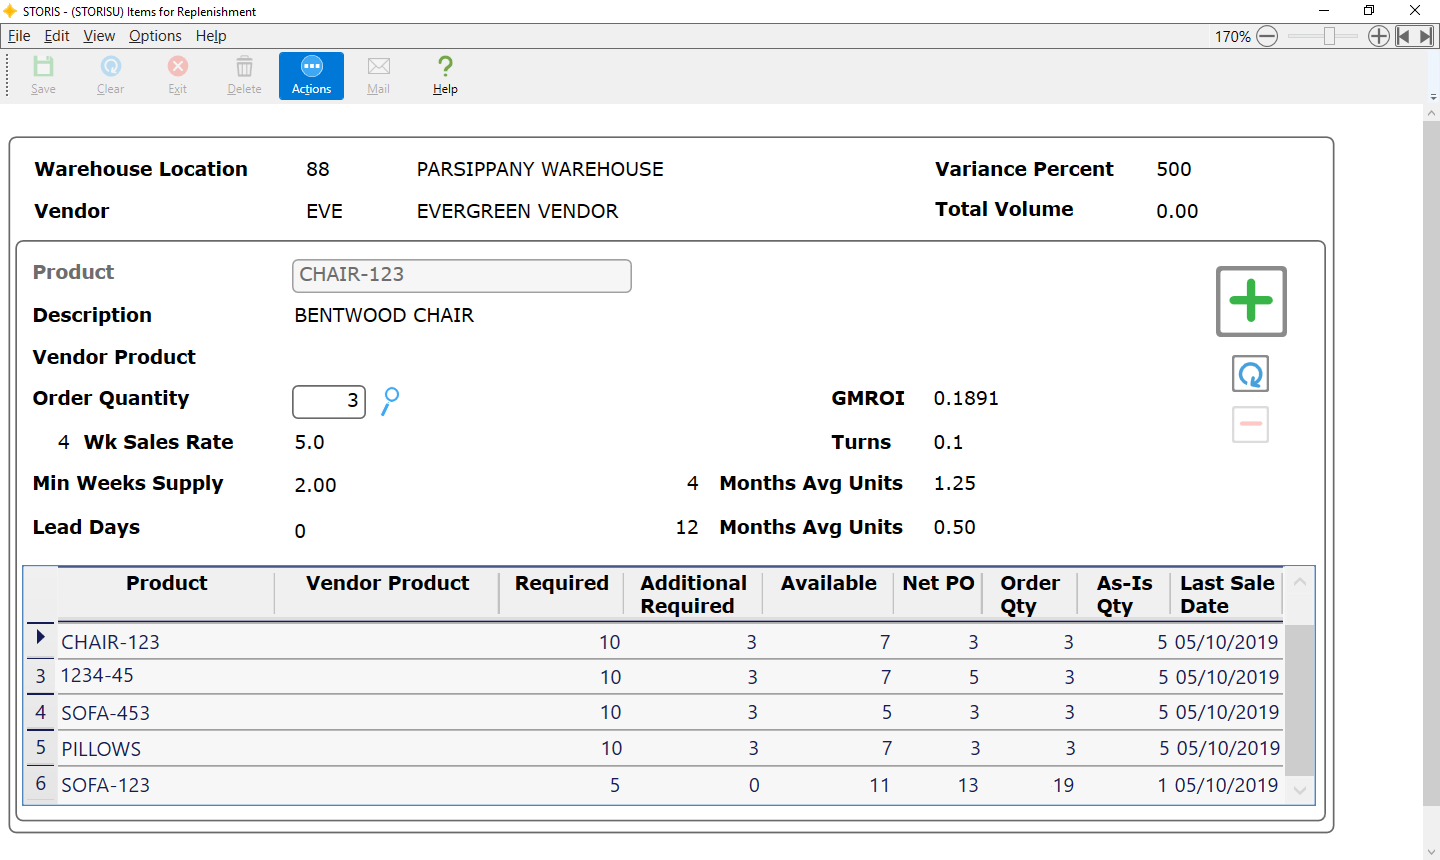The height and width of the screenshot is (860, 1440).
Task: Click the CHAIR-123 cell in grid
Action: (110, 642)
